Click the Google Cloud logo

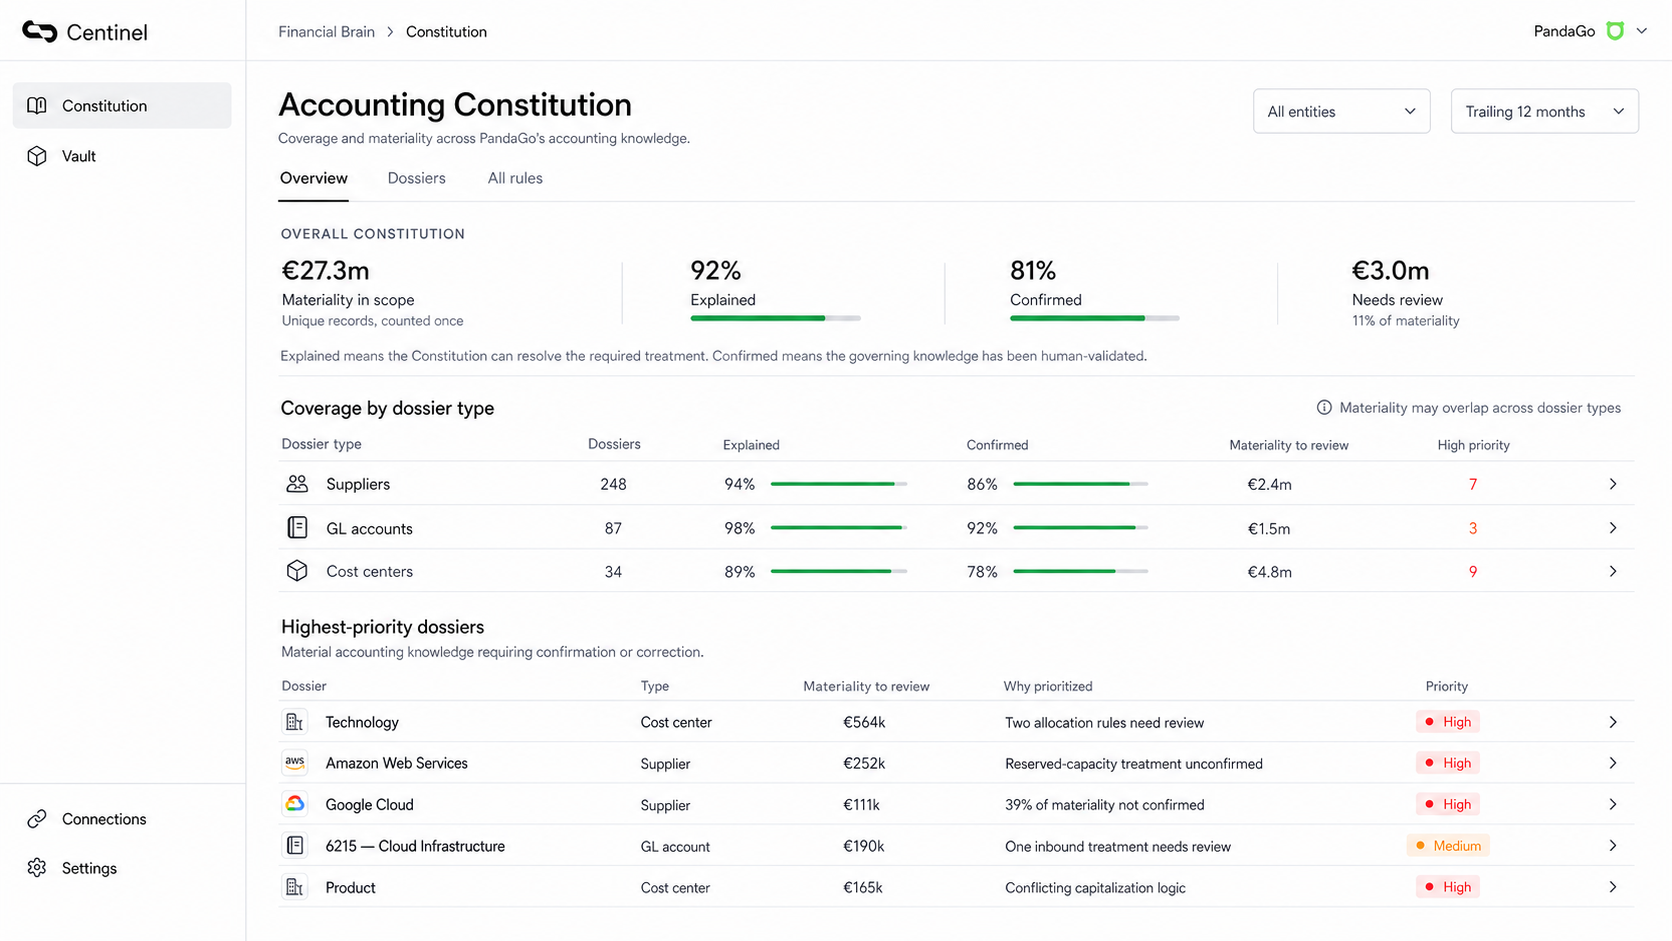pyautogui.click(x=295, y=804)
